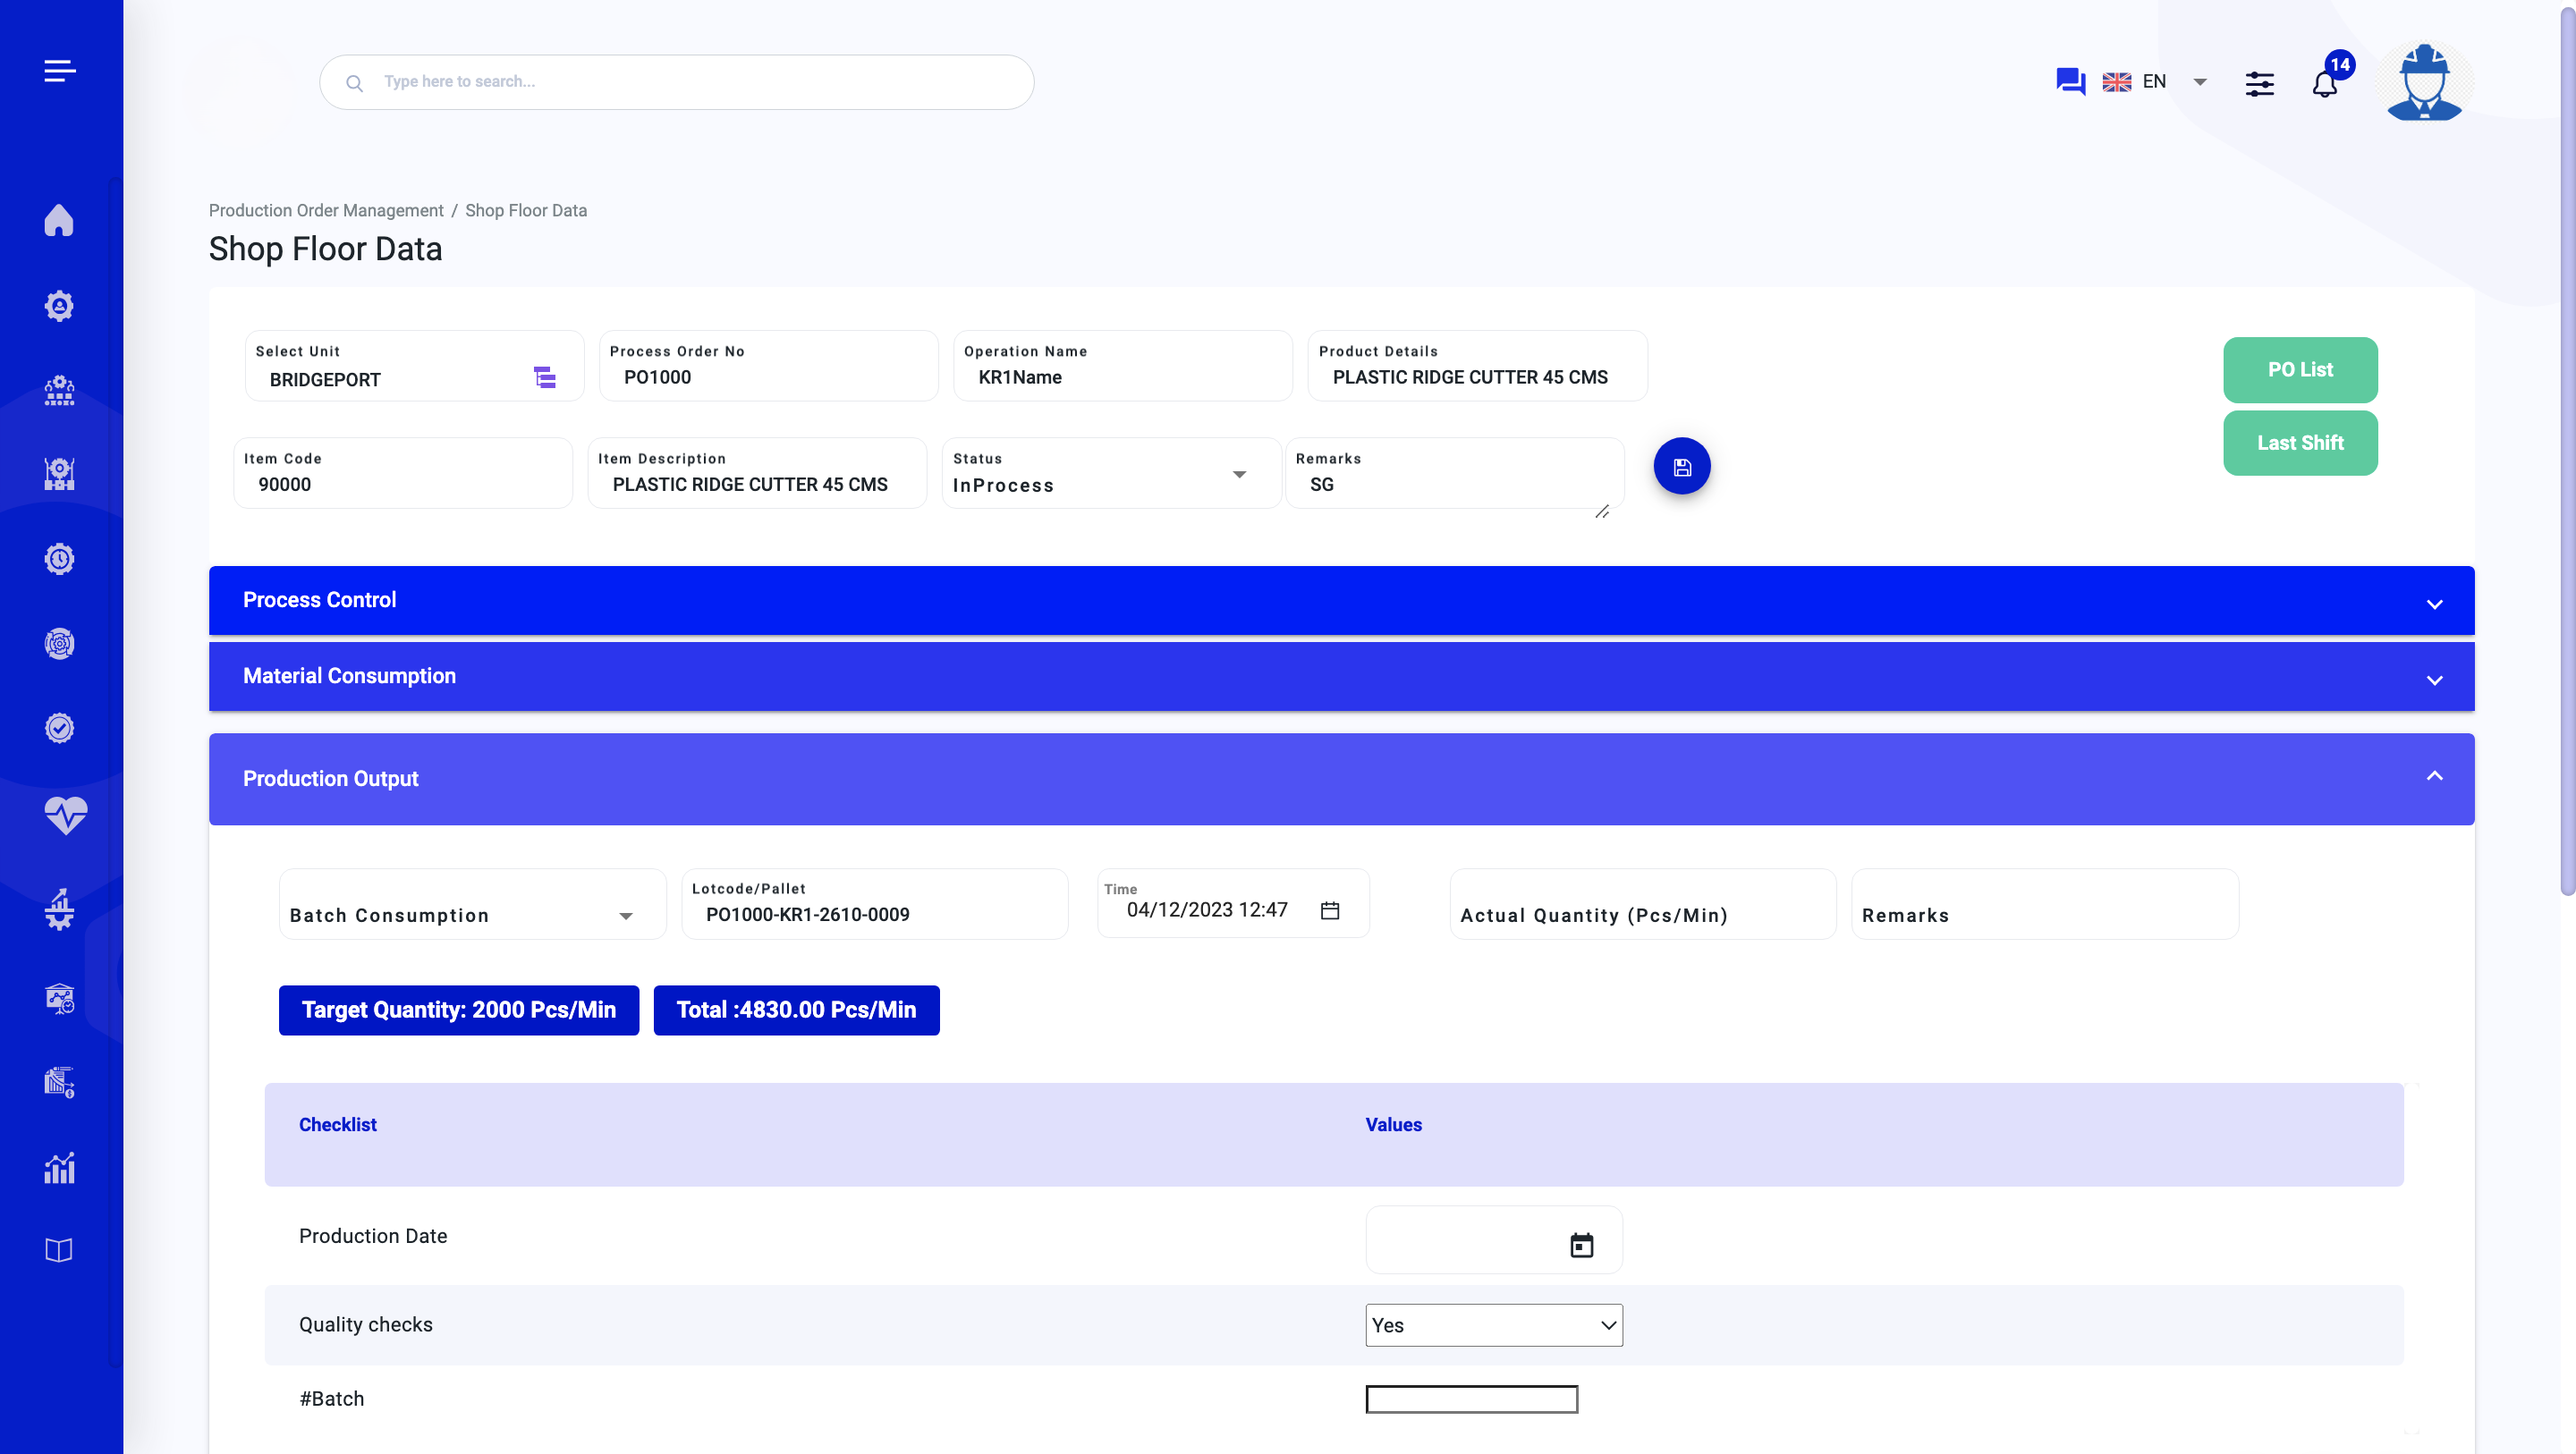
Task: Click the Total 4830.00 Pcs/Min badge
Action: [x=796, y=1010]
